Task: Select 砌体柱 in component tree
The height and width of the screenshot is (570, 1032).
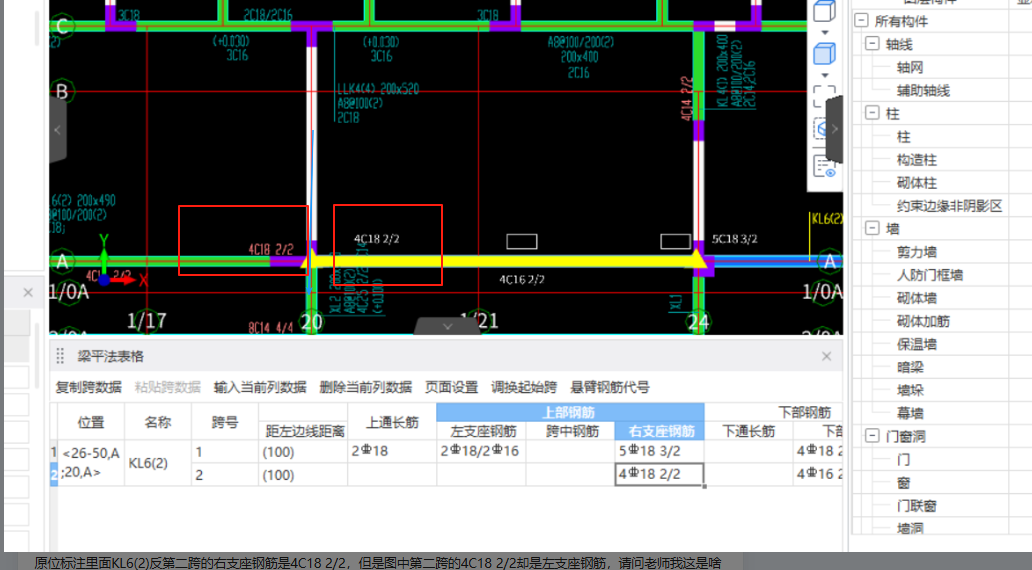Action: 916,182
